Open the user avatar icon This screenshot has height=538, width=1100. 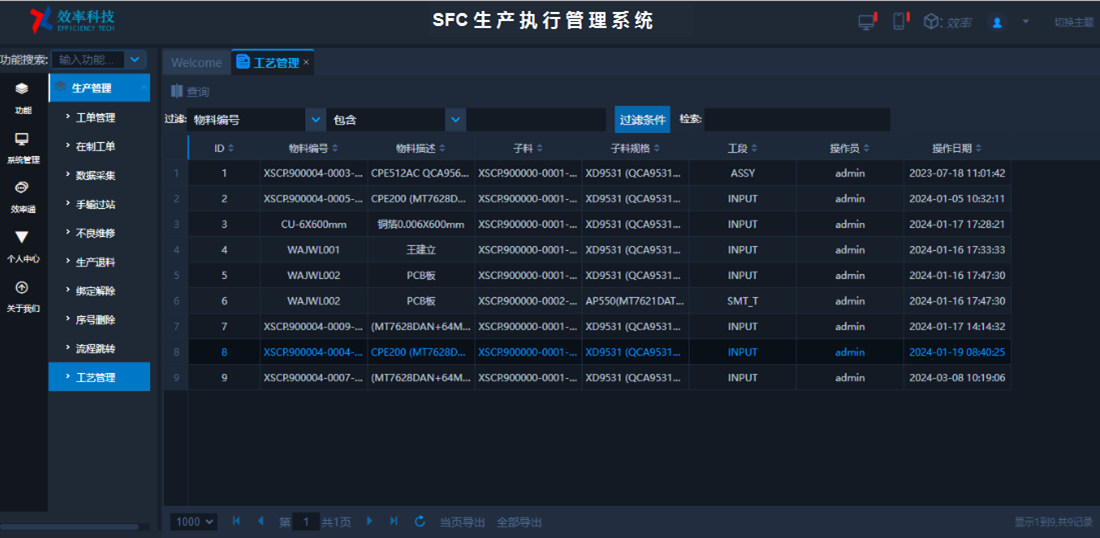coord(997,22)
